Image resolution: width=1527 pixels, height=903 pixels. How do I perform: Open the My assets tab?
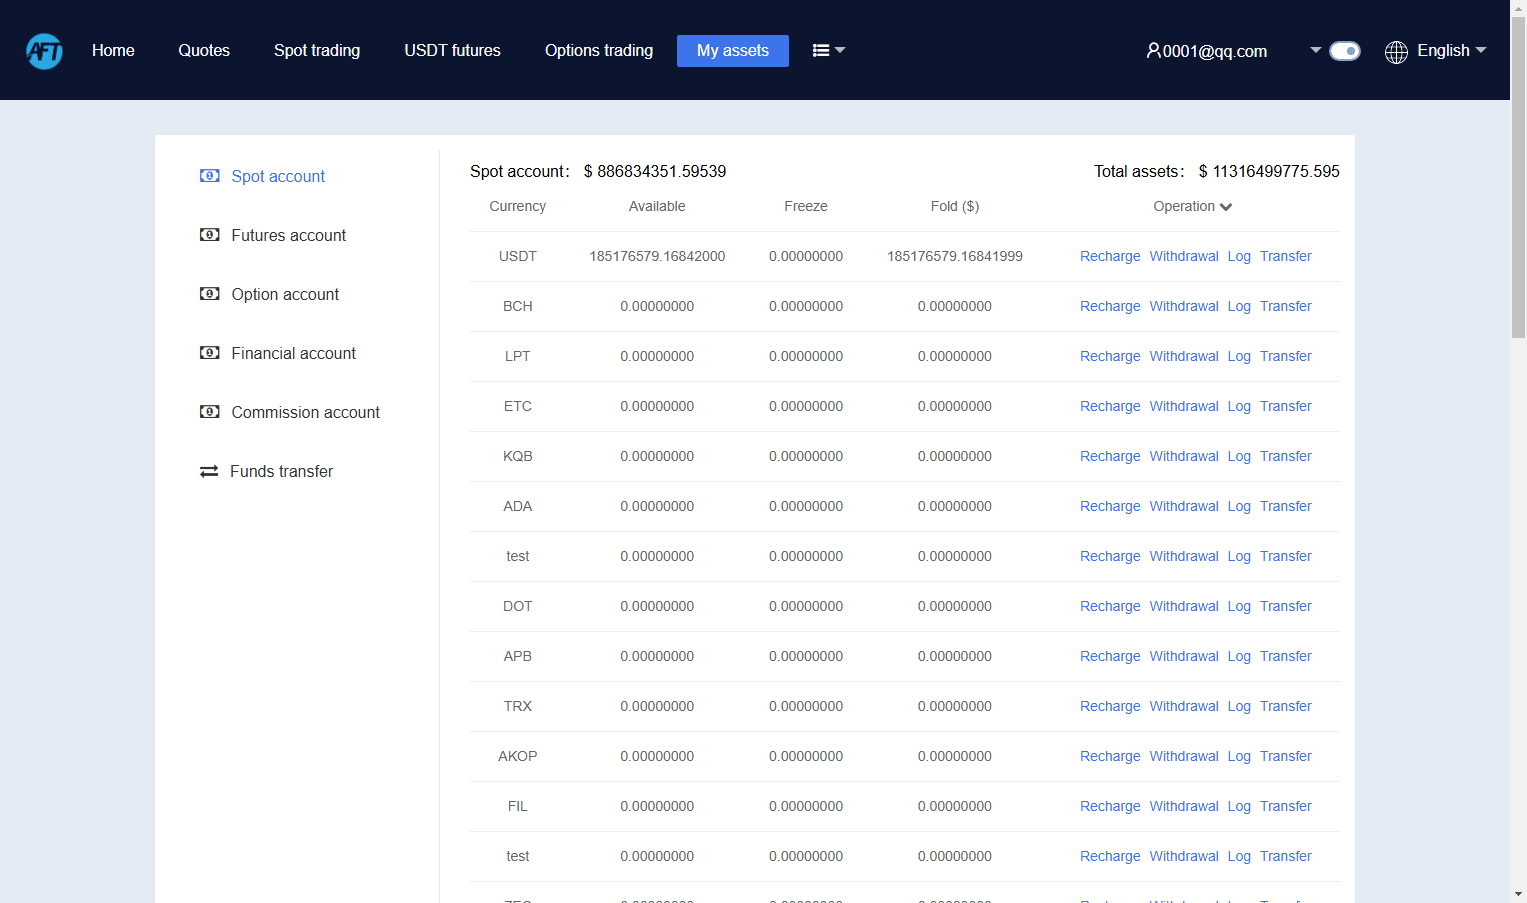(733, 51)
